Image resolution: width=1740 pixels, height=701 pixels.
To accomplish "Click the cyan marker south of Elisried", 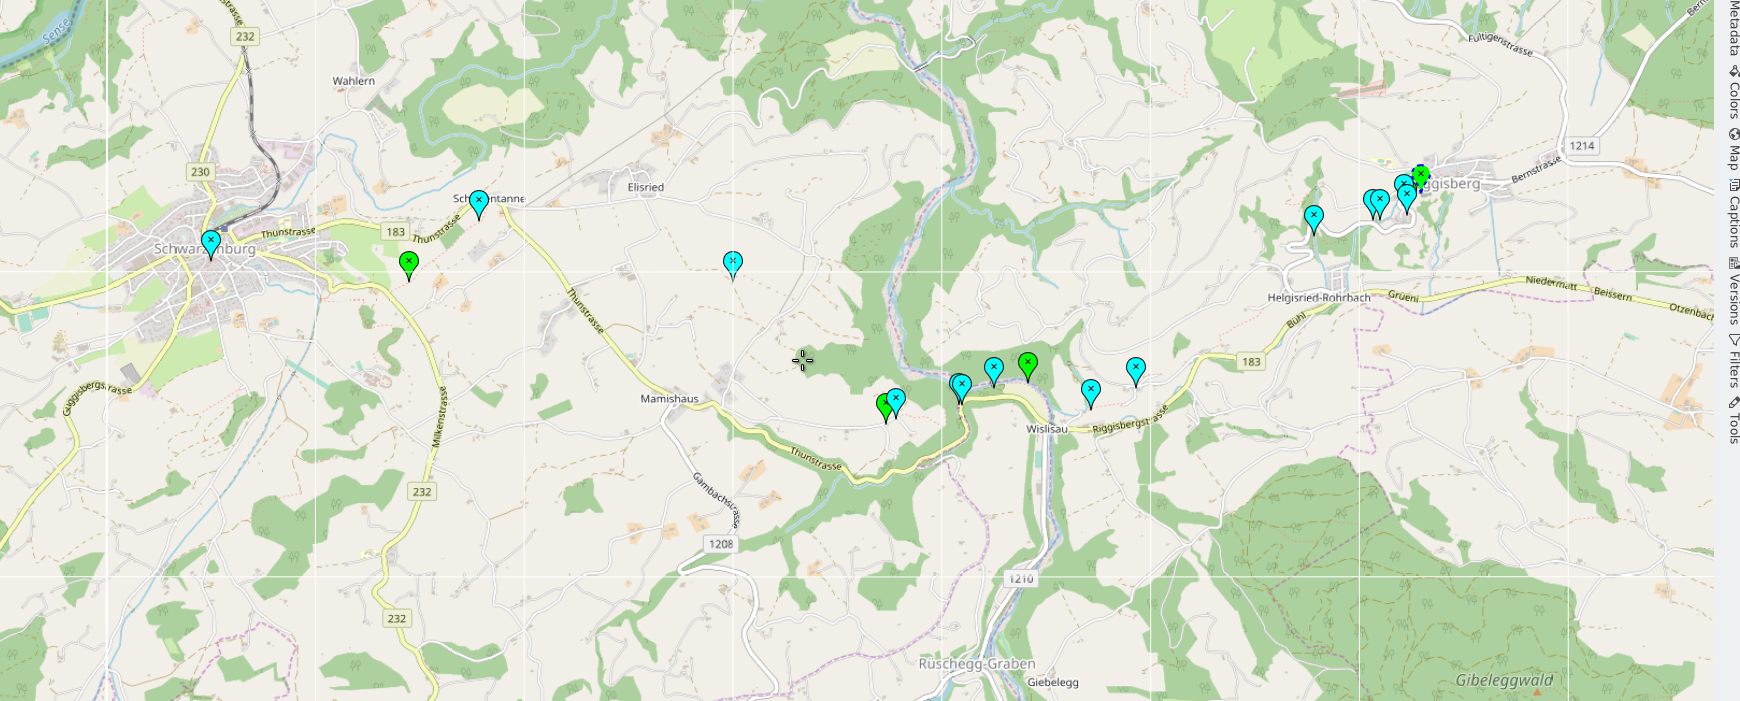I will click(733, 265).
